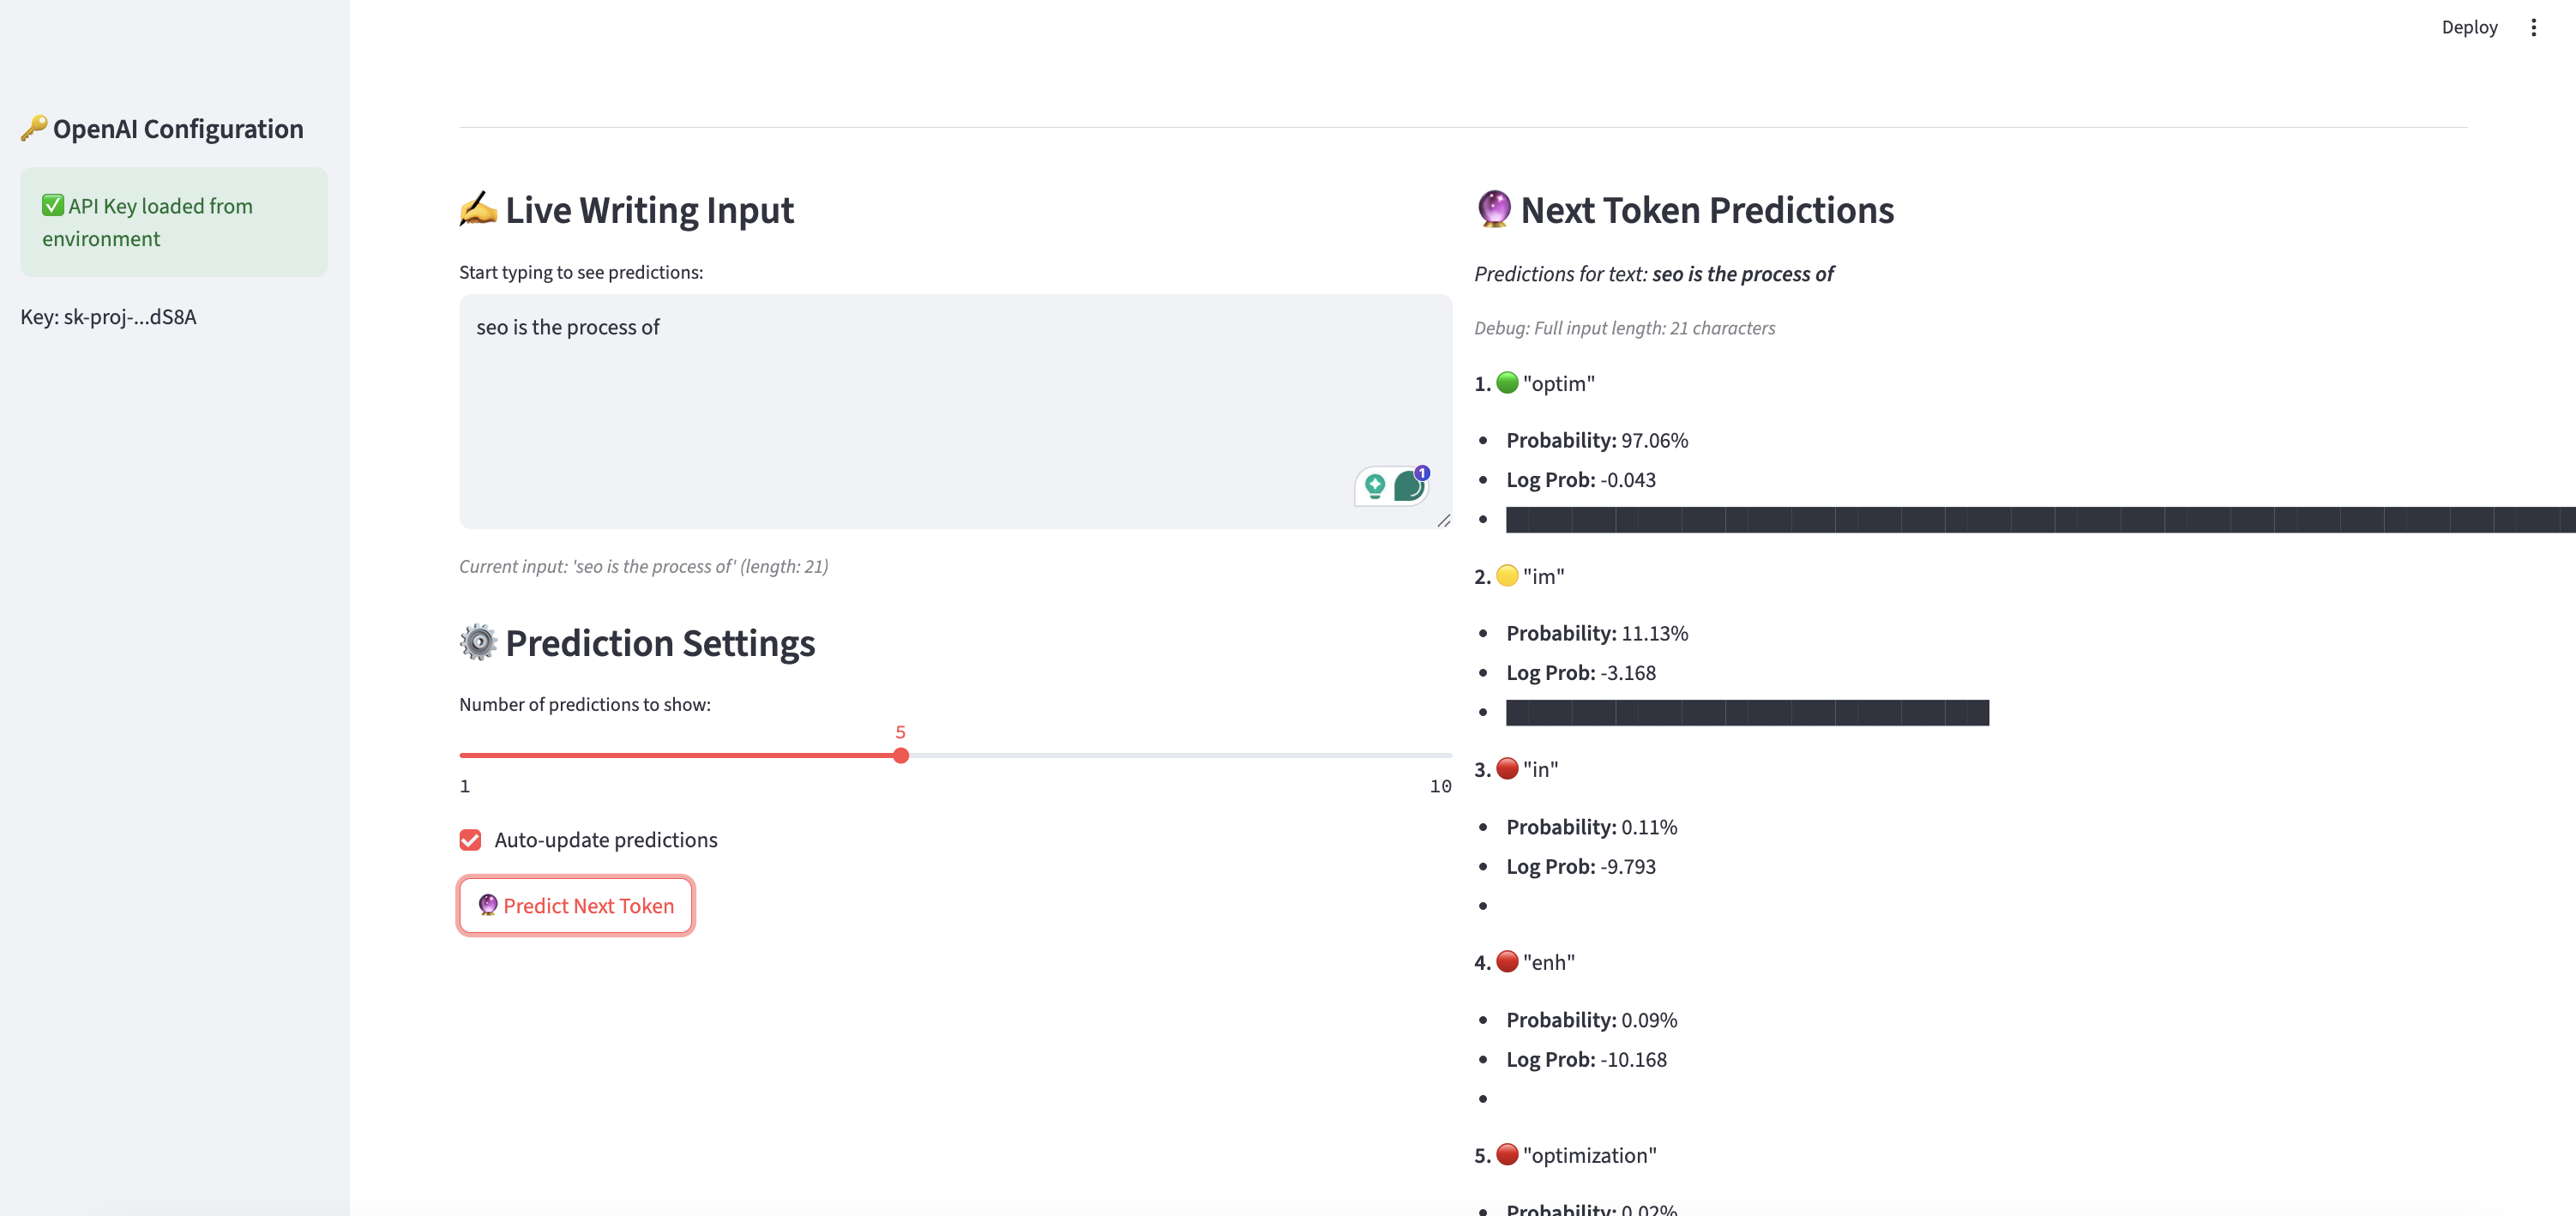The width and height of the screenshot is (2576, 1216).
Task: Click the key icon beside OpenAI Configuration
Action: click(x=34, y=128)
